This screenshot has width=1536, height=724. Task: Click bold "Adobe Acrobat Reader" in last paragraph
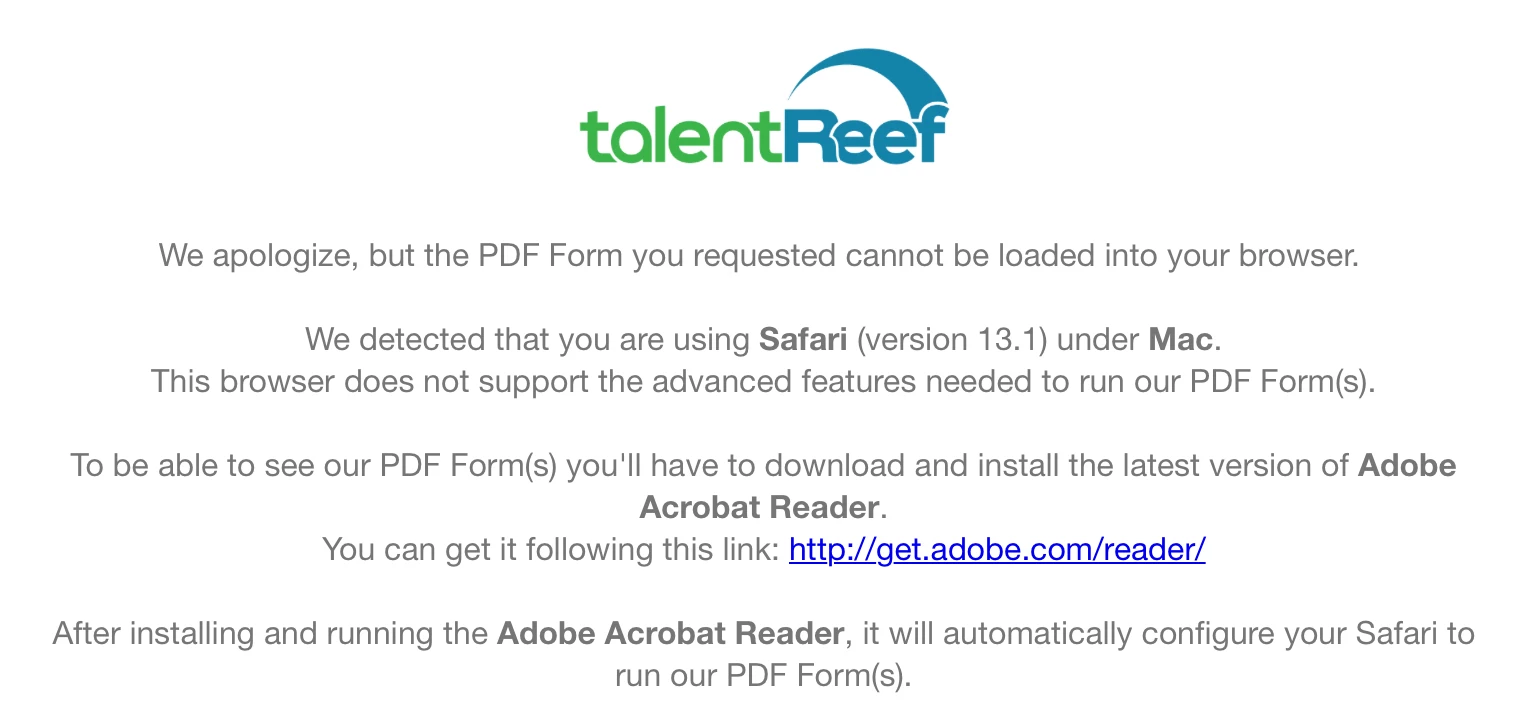(x=670, y=633)
